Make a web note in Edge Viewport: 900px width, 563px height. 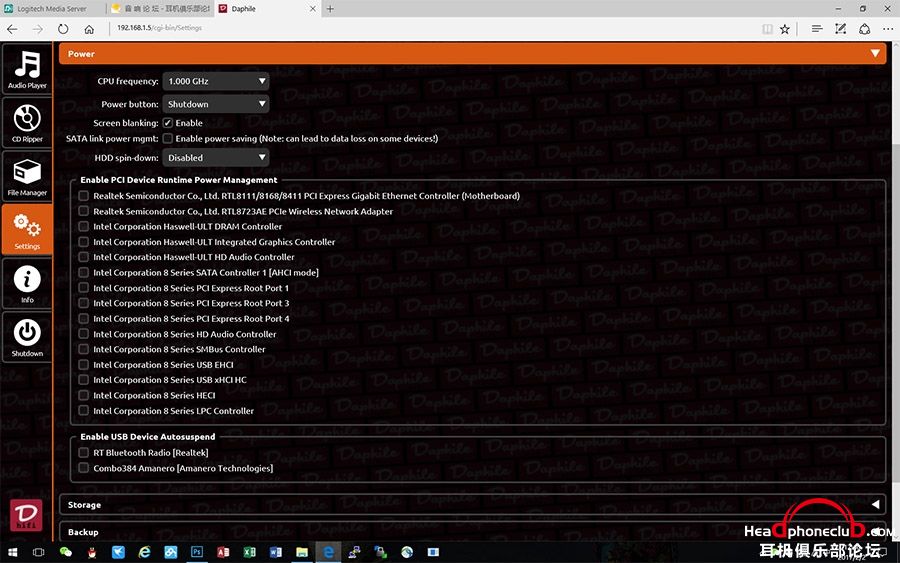(840, 29)
